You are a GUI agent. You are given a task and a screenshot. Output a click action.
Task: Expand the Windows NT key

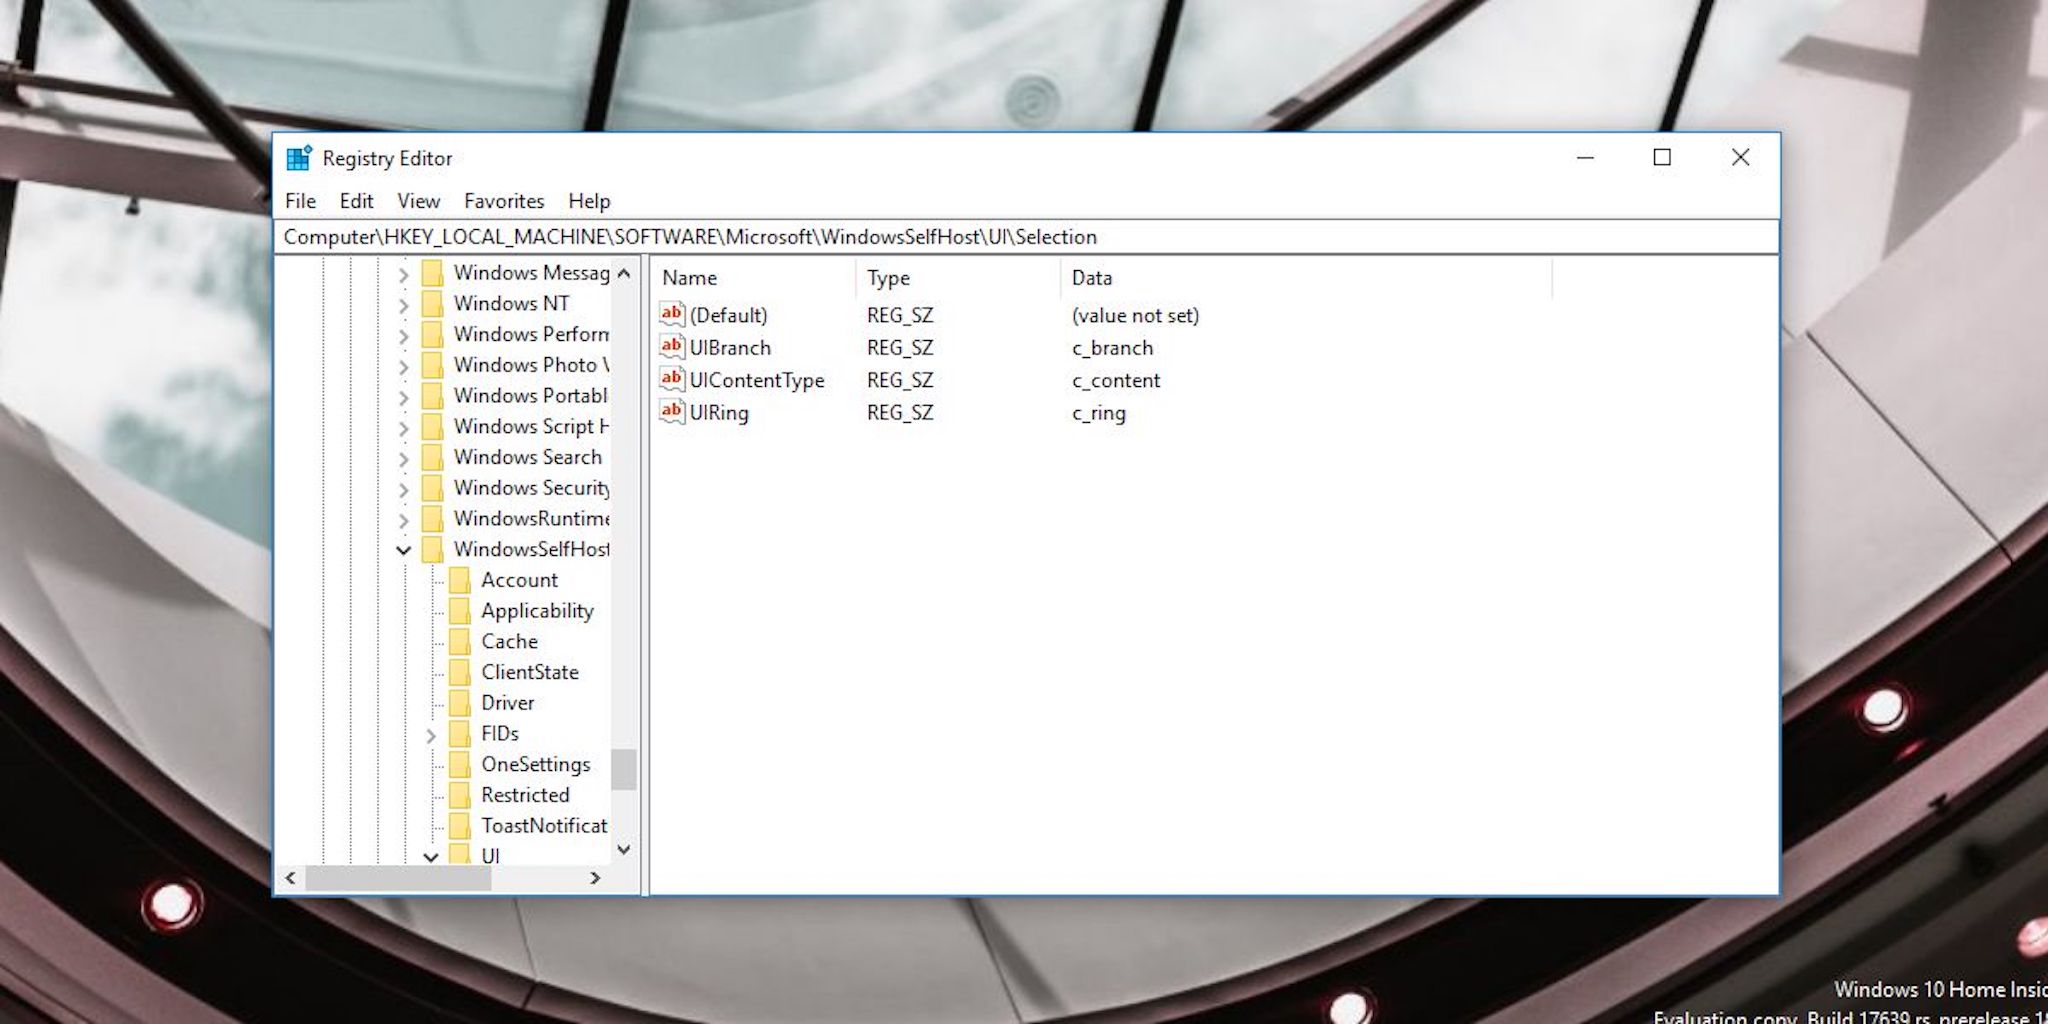pos(403,305)
